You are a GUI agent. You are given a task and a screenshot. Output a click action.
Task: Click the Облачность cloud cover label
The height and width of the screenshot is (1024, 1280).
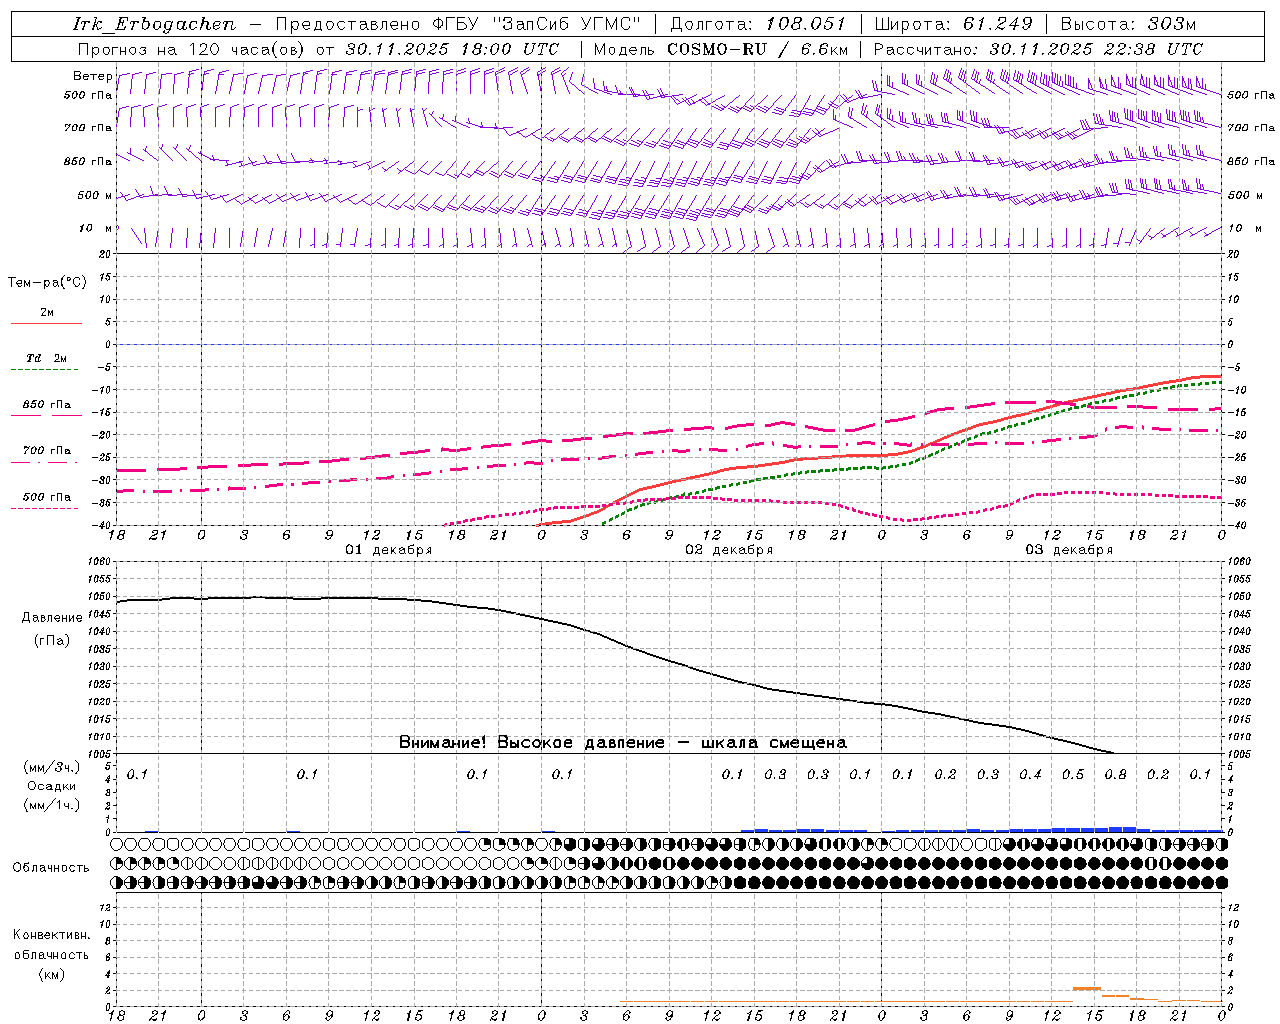[x=51, y=867]
